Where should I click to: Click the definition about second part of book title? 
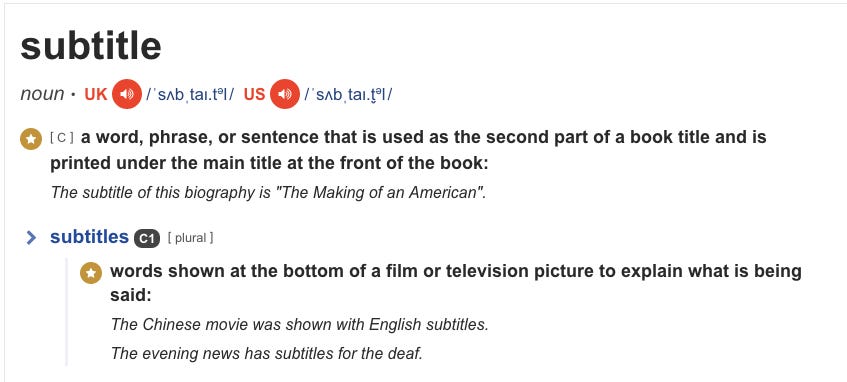408,150
